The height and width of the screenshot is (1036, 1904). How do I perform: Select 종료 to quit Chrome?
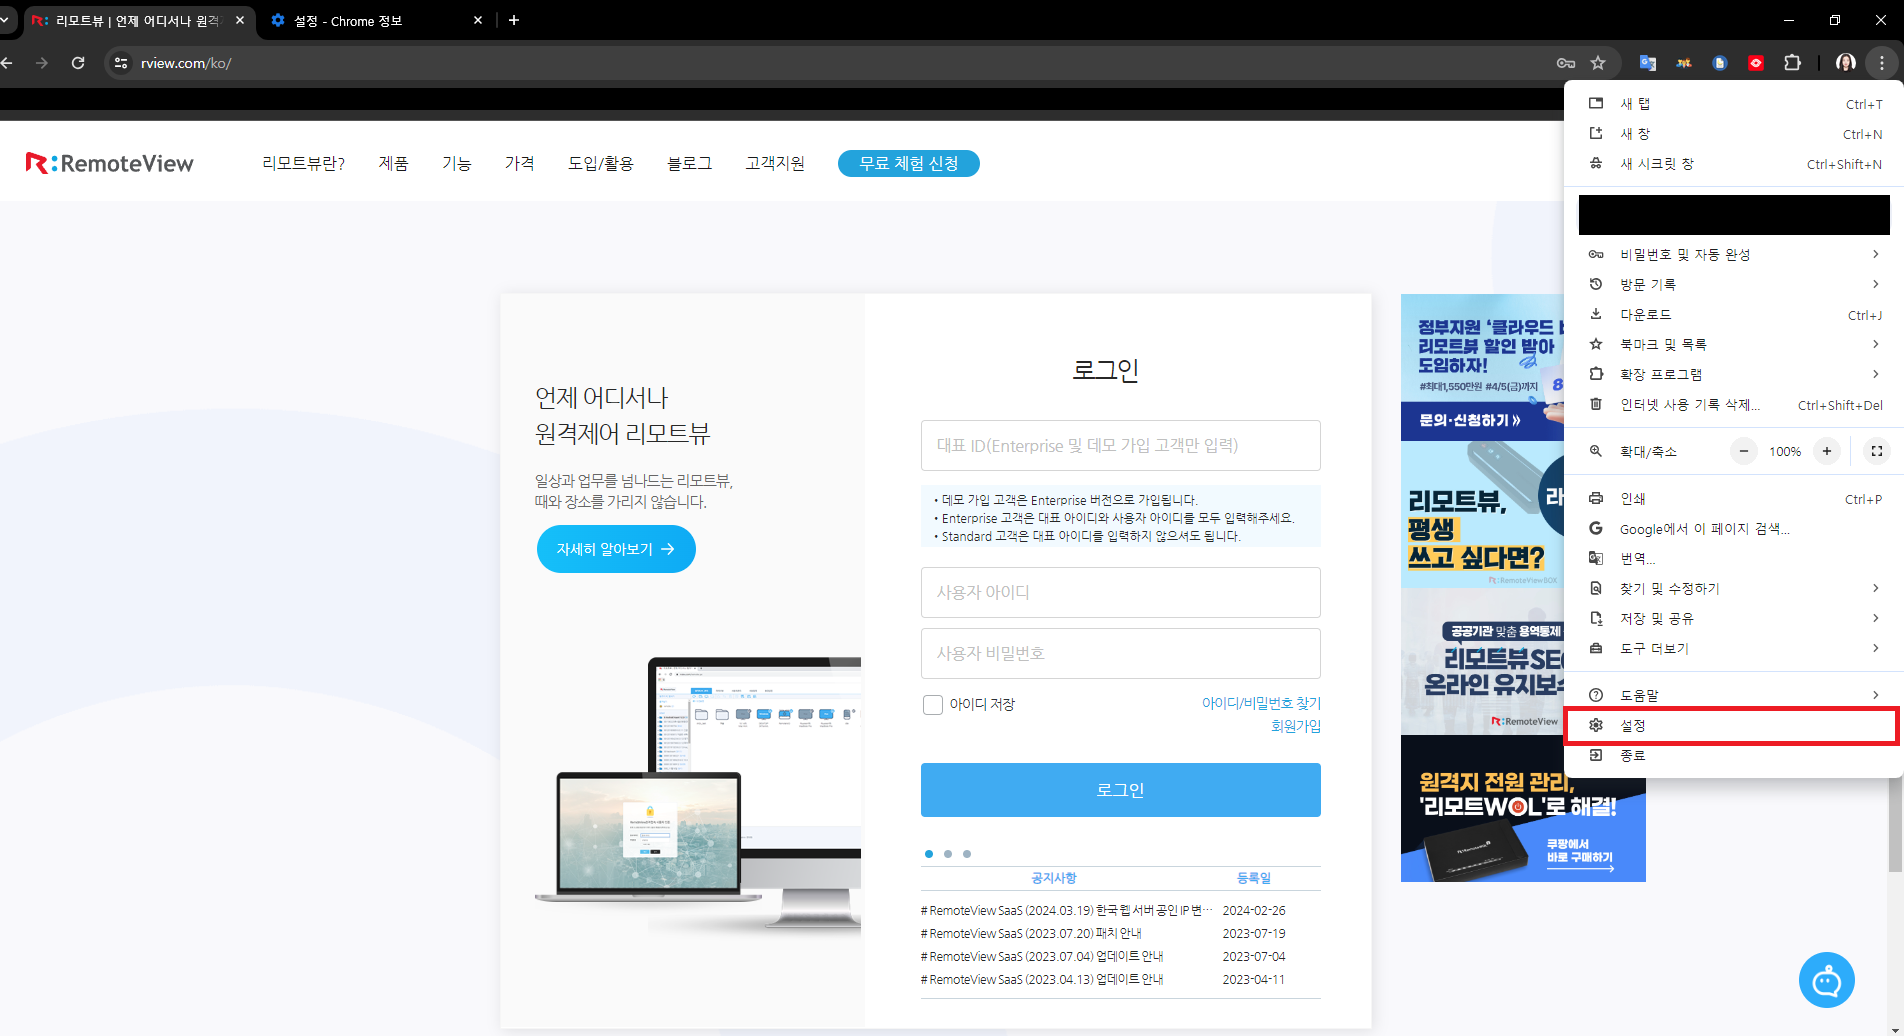pos(1734,755)
